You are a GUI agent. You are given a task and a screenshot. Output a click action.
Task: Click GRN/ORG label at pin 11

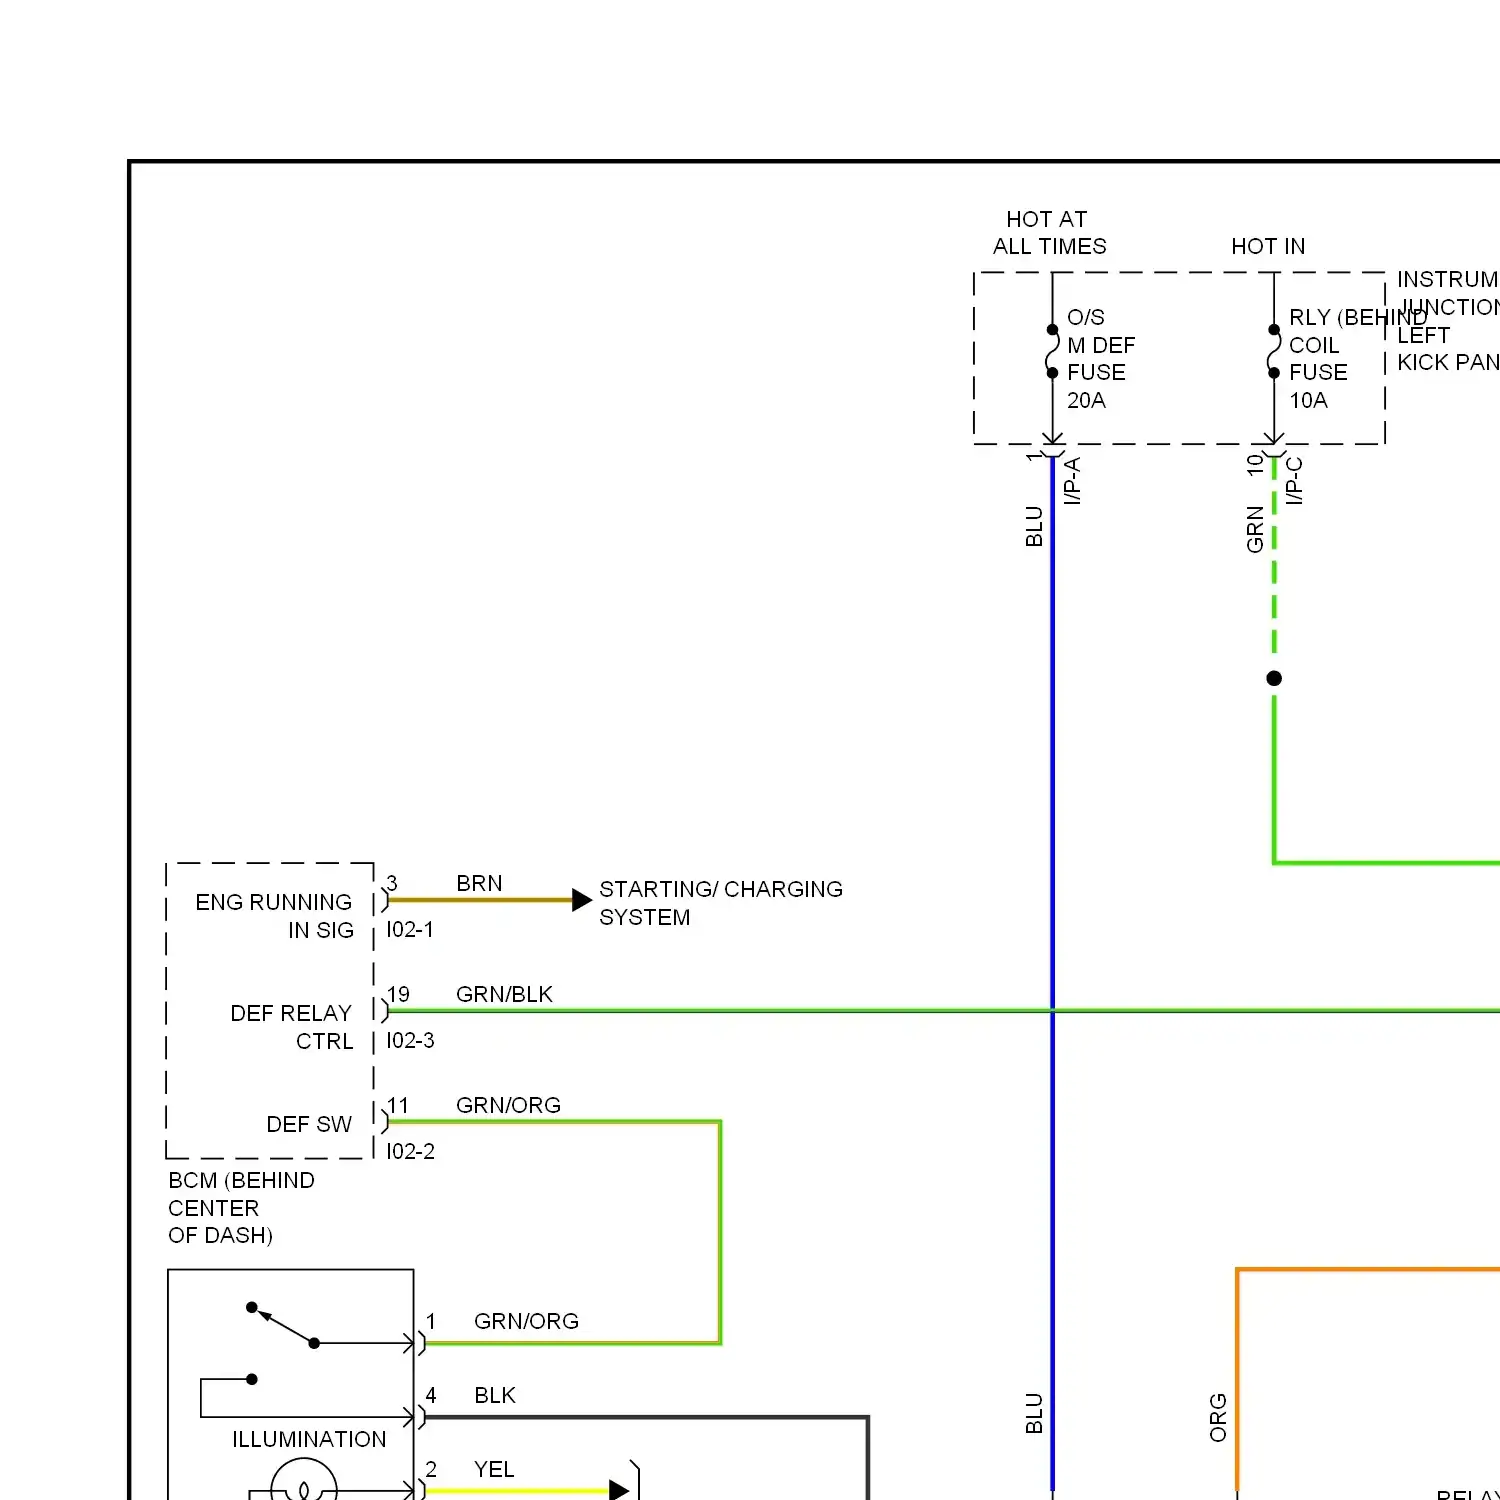click(508, 1106)
